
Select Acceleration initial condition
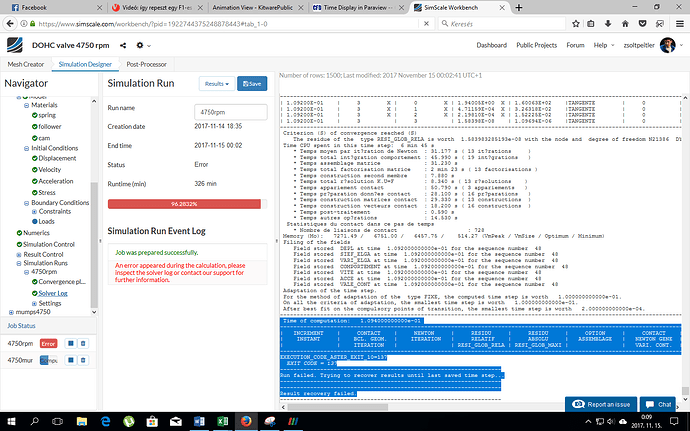pos(56,181)
